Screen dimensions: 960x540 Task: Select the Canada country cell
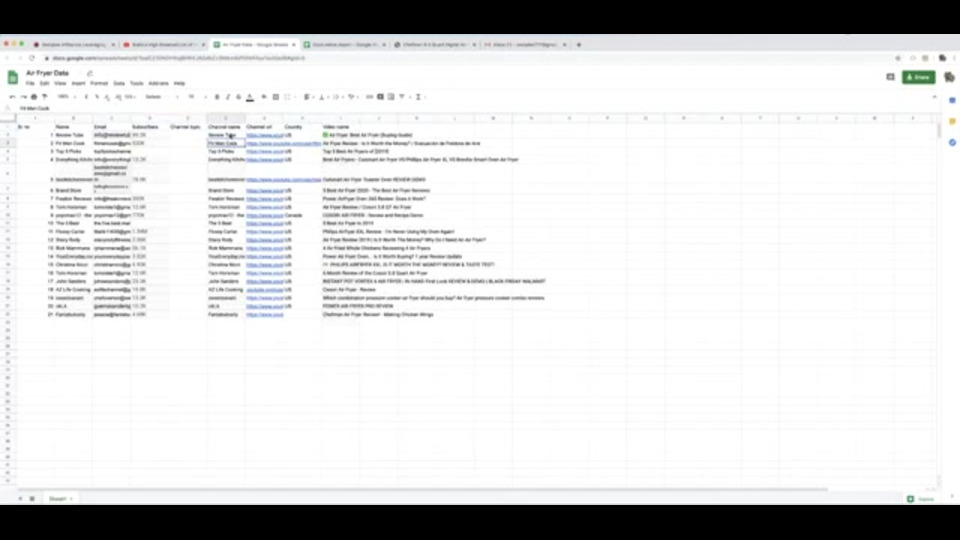click(302, 216)
